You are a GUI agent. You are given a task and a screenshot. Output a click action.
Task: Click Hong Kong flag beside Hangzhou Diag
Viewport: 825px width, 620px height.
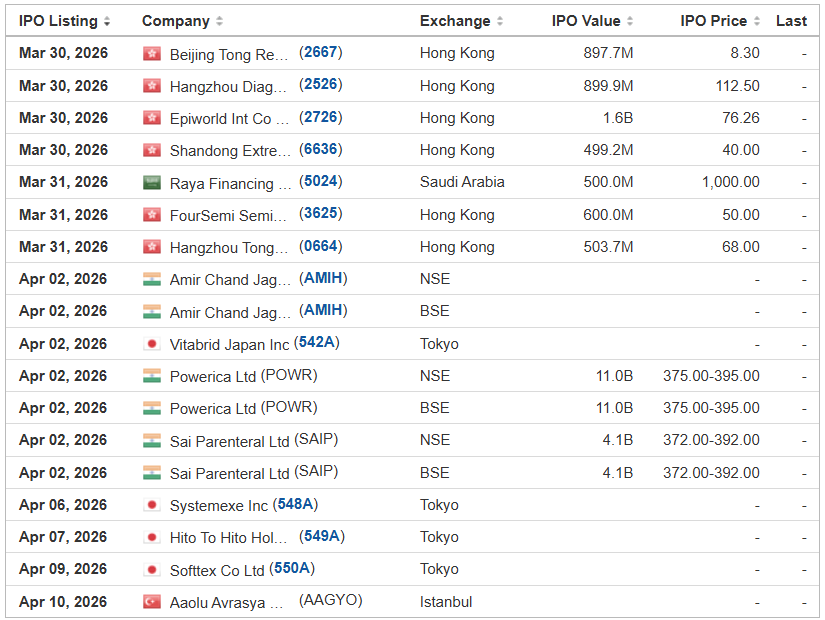pyautogui.click(x=152, y=86)
